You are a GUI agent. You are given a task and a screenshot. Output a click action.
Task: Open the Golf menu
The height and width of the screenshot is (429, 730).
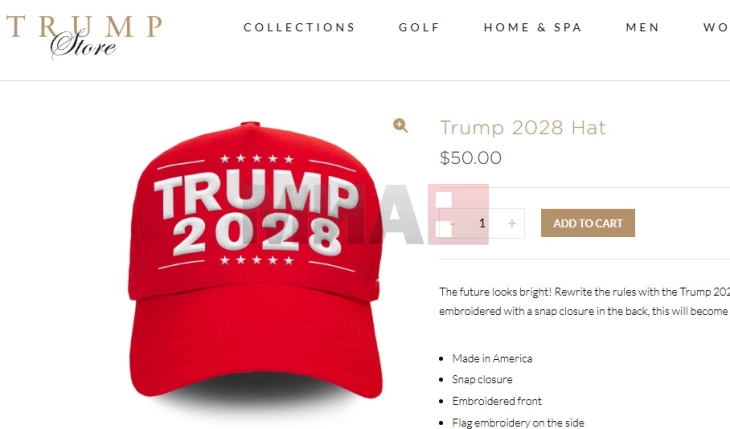419,27
